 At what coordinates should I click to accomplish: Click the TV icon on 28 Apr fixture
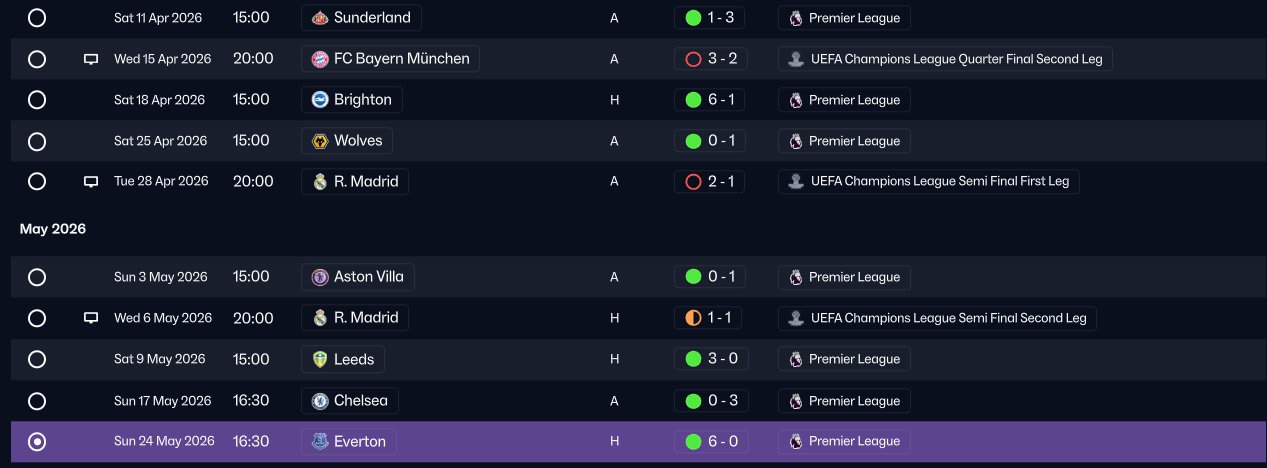[x=91, y=182]
